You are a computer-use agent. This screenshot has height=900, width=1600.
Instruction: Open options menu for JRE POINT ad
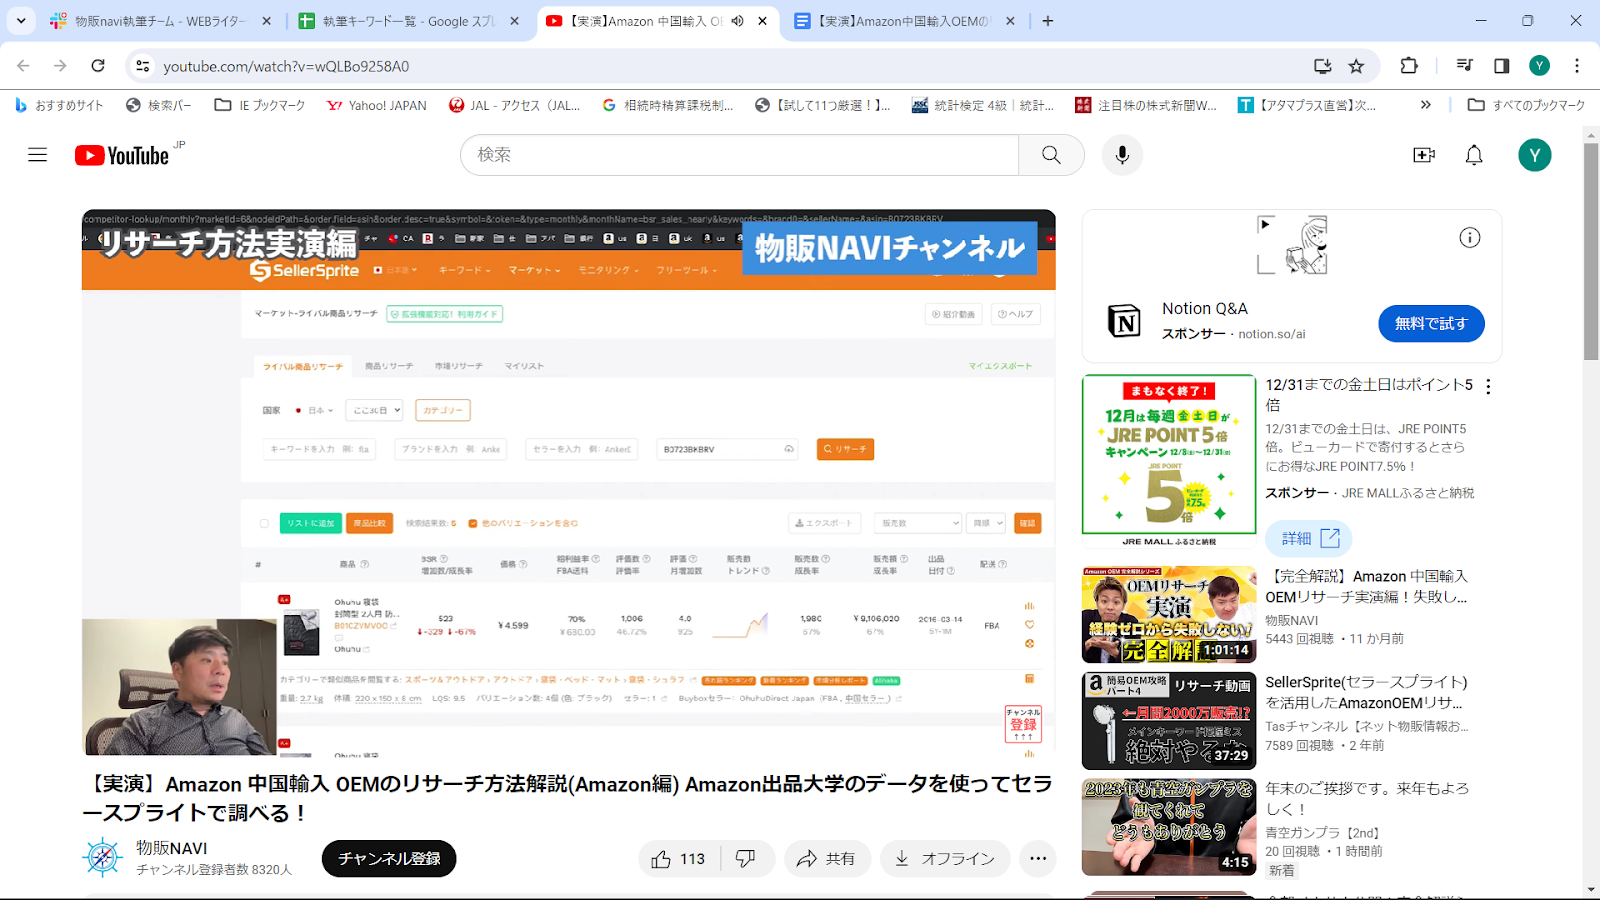click(1488, 387)
